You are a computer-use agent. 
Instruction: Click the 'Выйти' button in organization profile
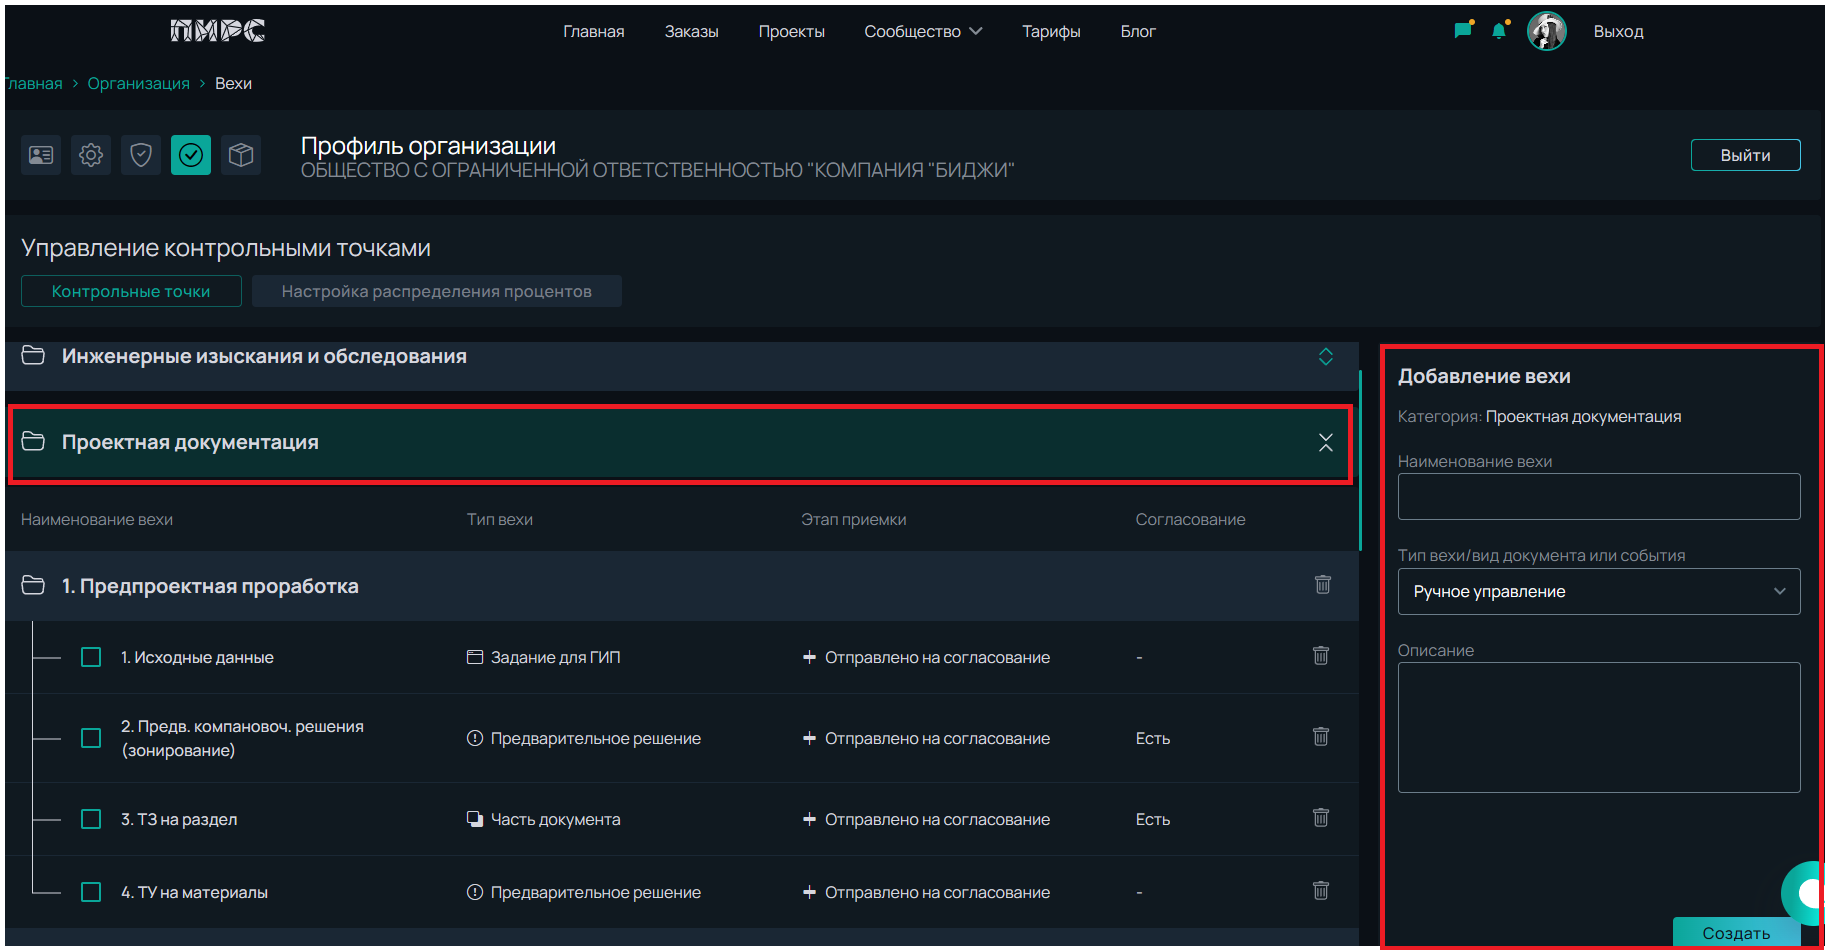(x=1745, y=155)
